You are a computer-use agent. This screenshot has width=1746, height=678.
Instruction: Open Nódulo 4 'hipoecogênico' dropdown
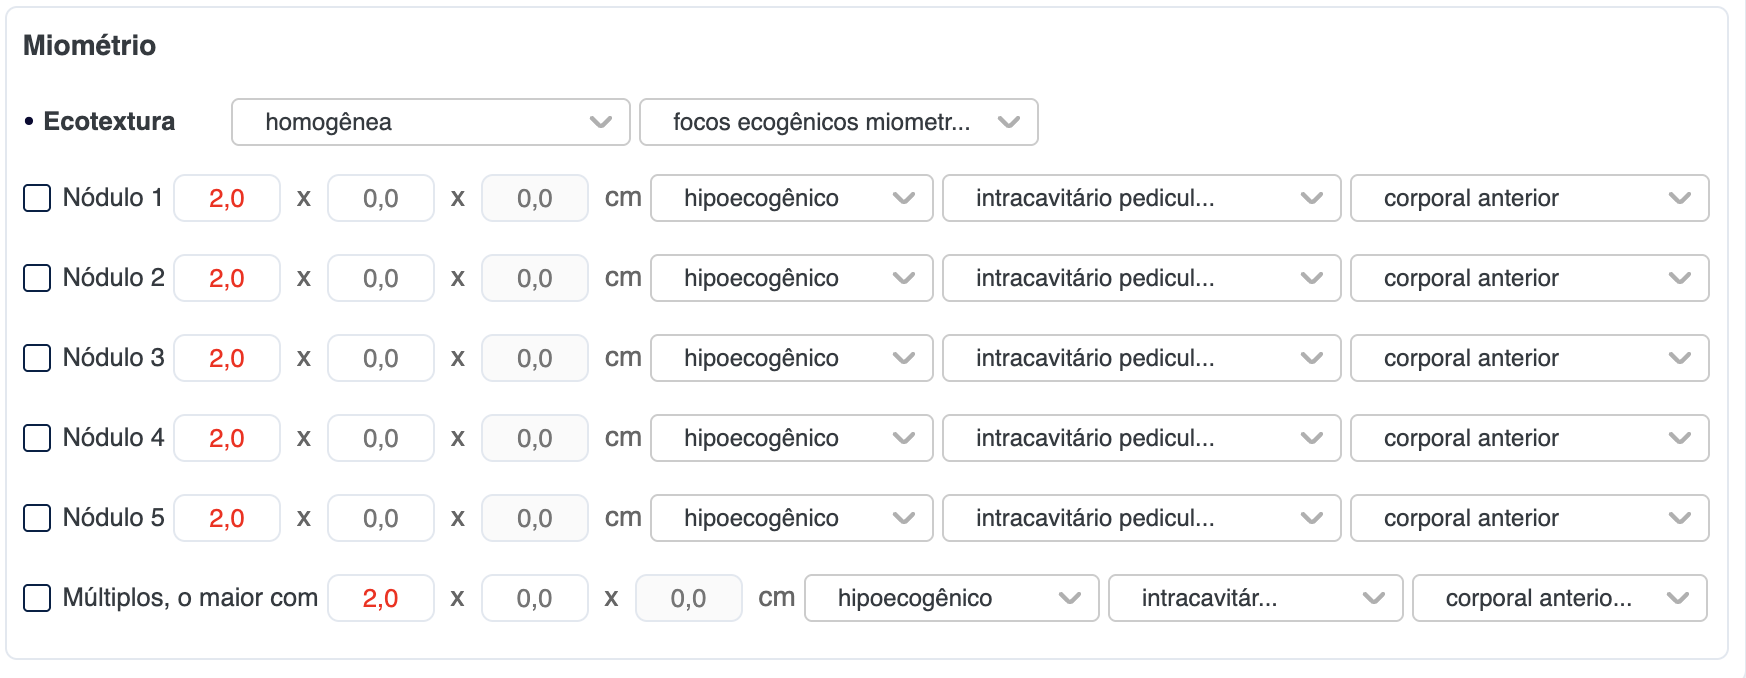[x=791, y=438]
